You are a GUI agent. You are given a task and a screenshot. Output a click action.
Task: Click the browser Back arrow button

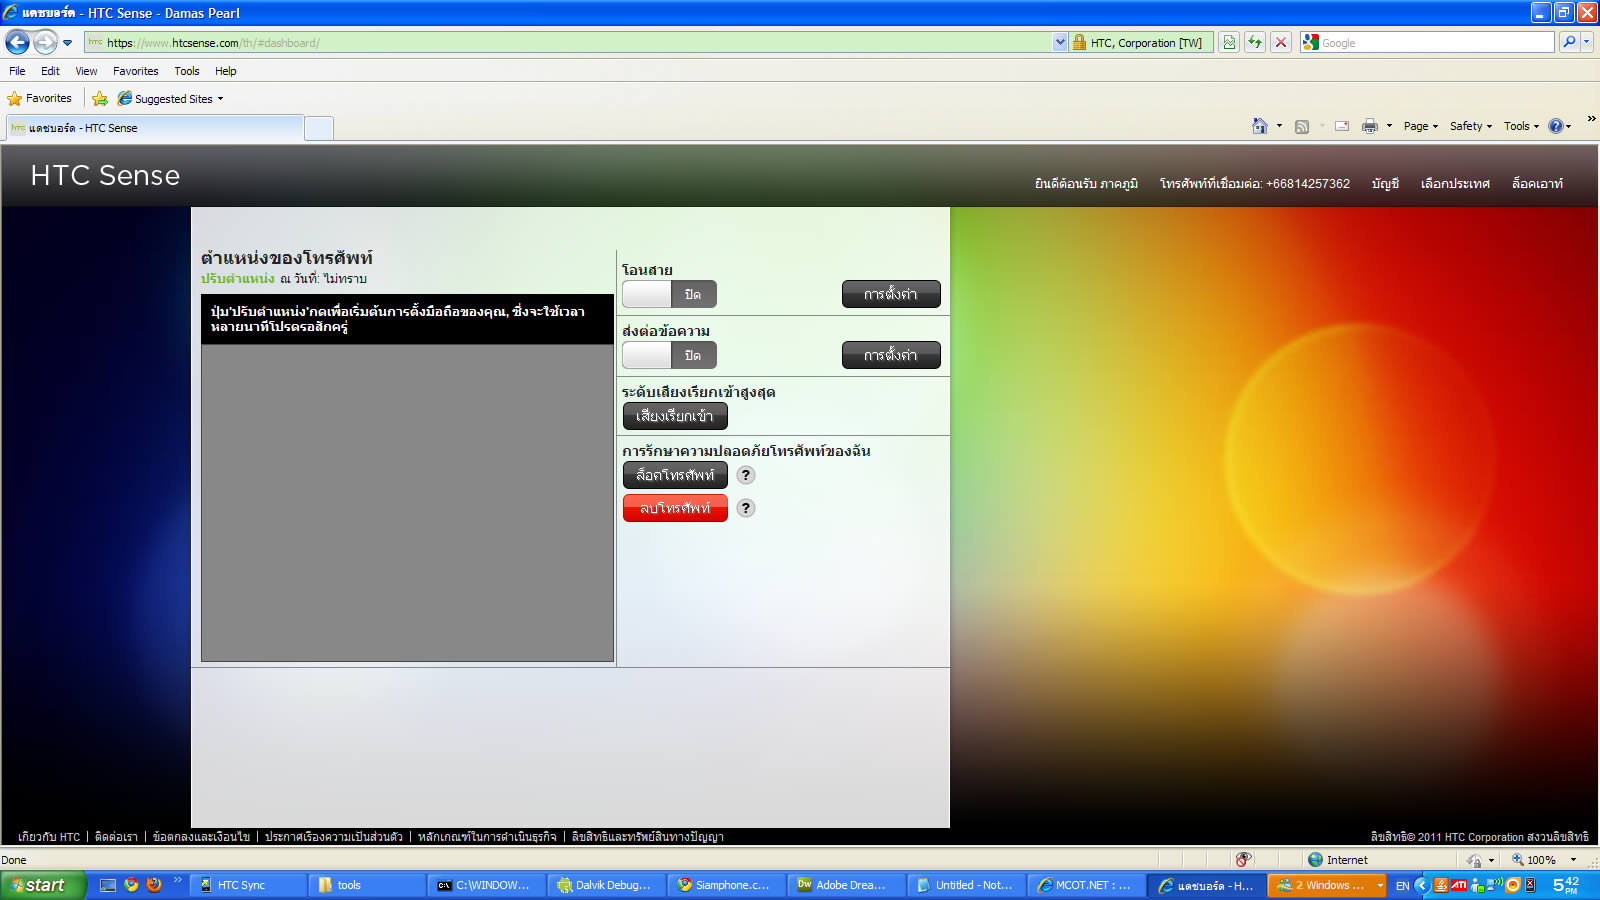pyautogui.click(x=18, y=42)
